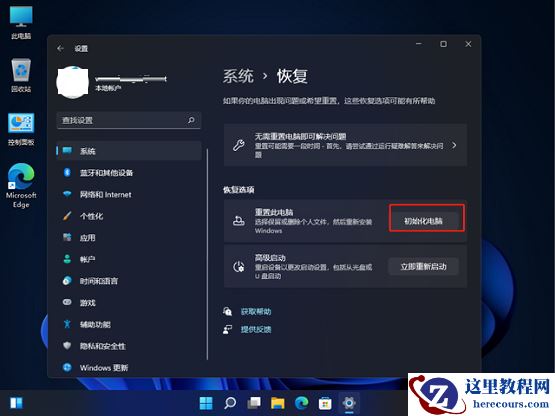Click in the 查找设置 search field
The image size is (555, 416).
[x=128, y=120]
